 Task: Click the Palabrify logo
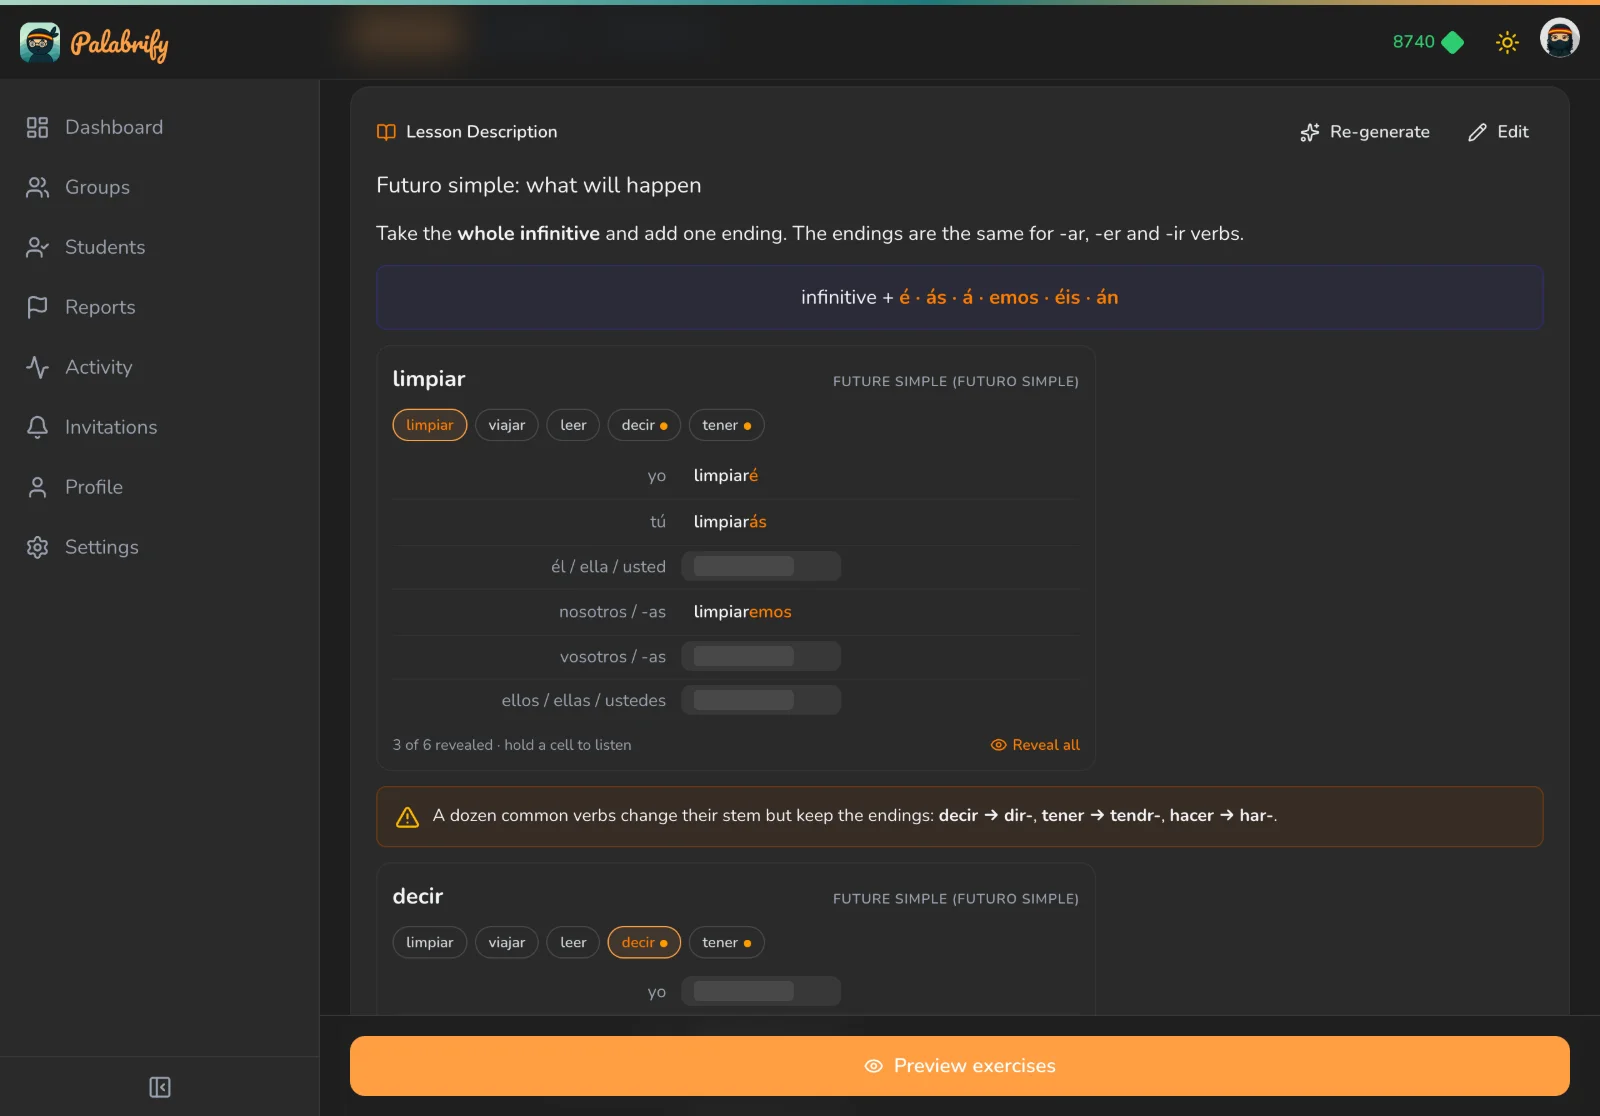pos(94,42)
